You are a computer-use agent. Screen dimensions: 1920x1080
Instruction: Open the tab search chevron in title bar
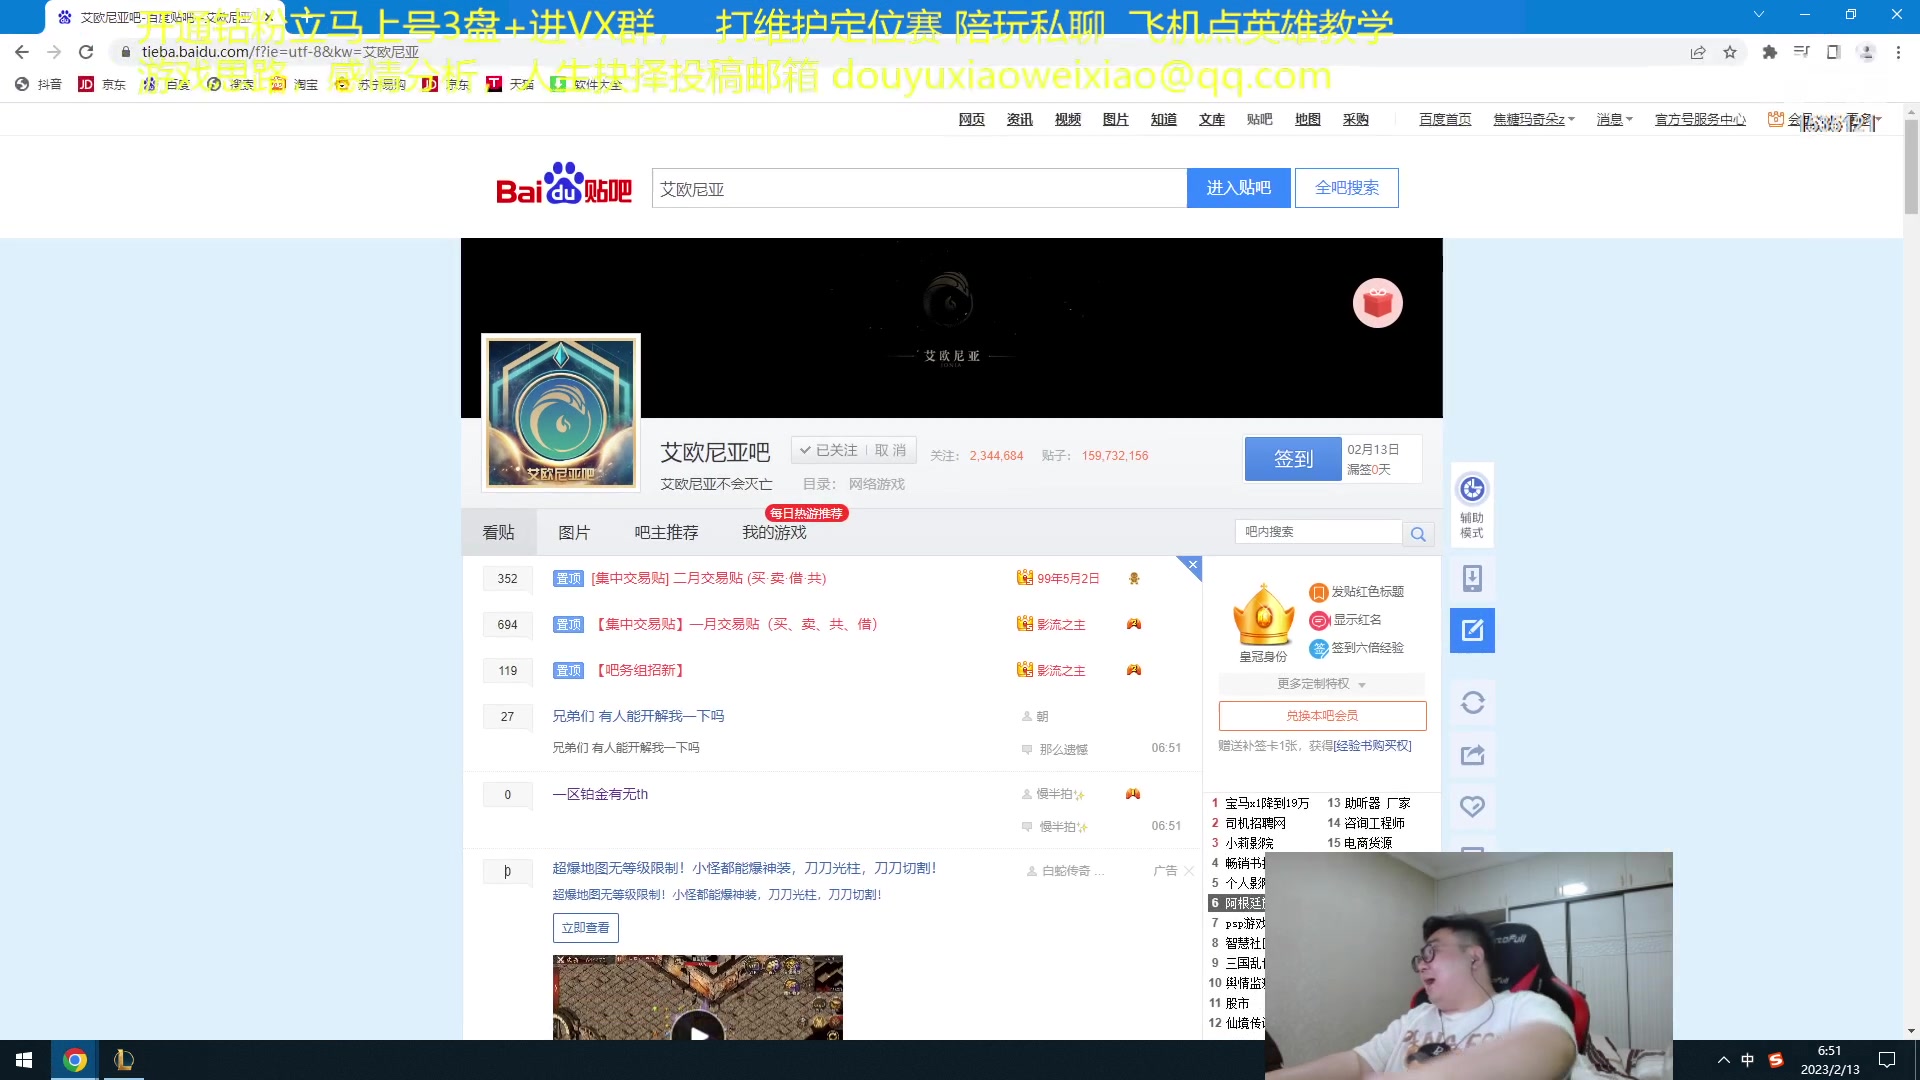(1759, 14)
